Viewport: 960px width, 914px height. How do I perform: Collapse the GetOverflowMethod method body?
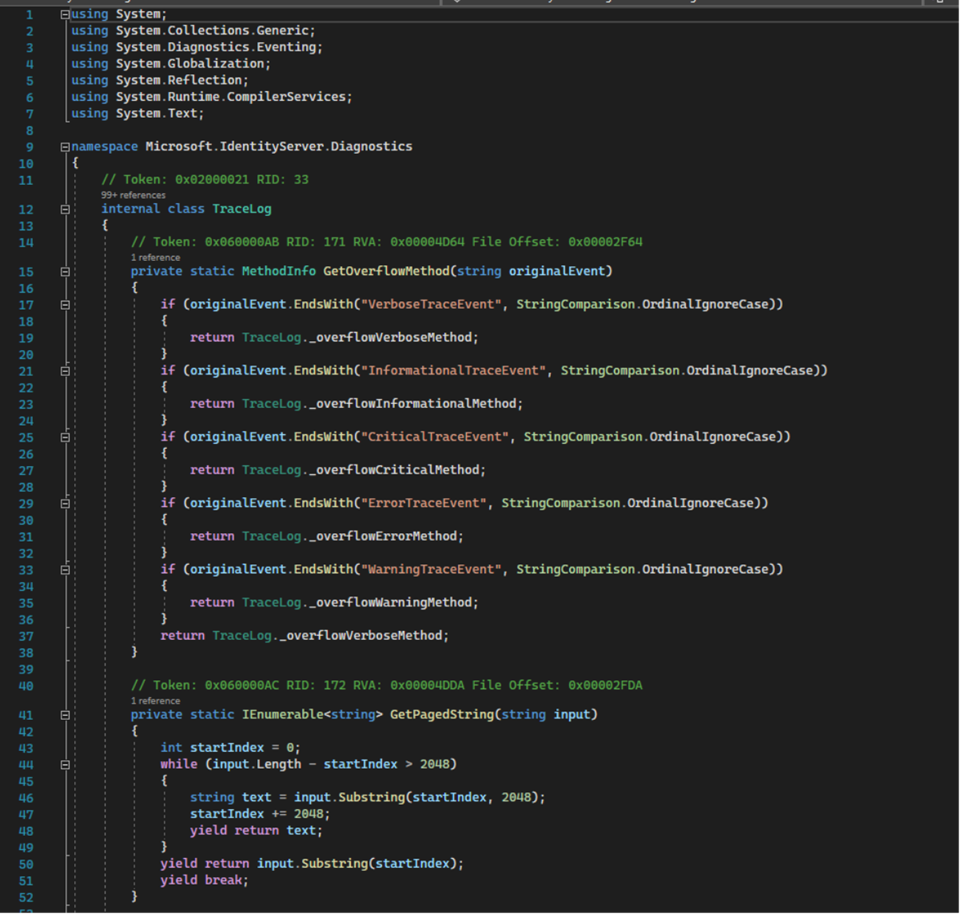tap(64, 271)
